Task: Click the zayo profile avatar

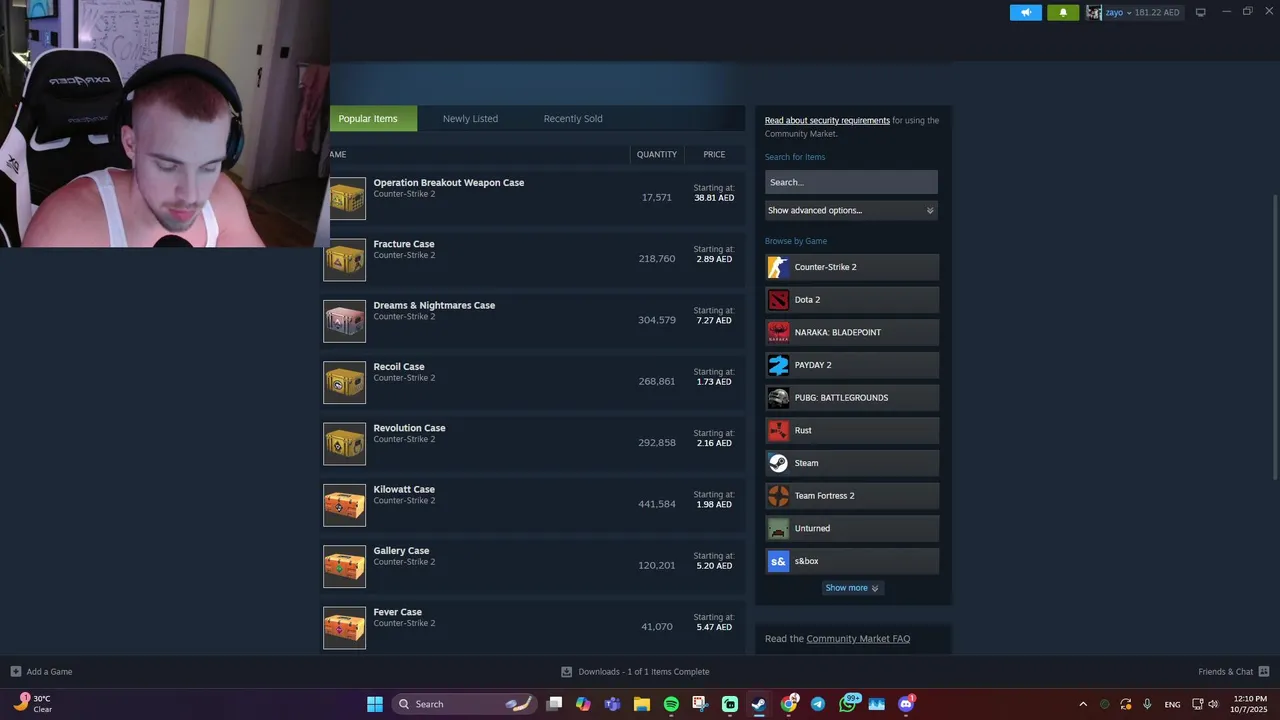Action: click(1094, 12)
